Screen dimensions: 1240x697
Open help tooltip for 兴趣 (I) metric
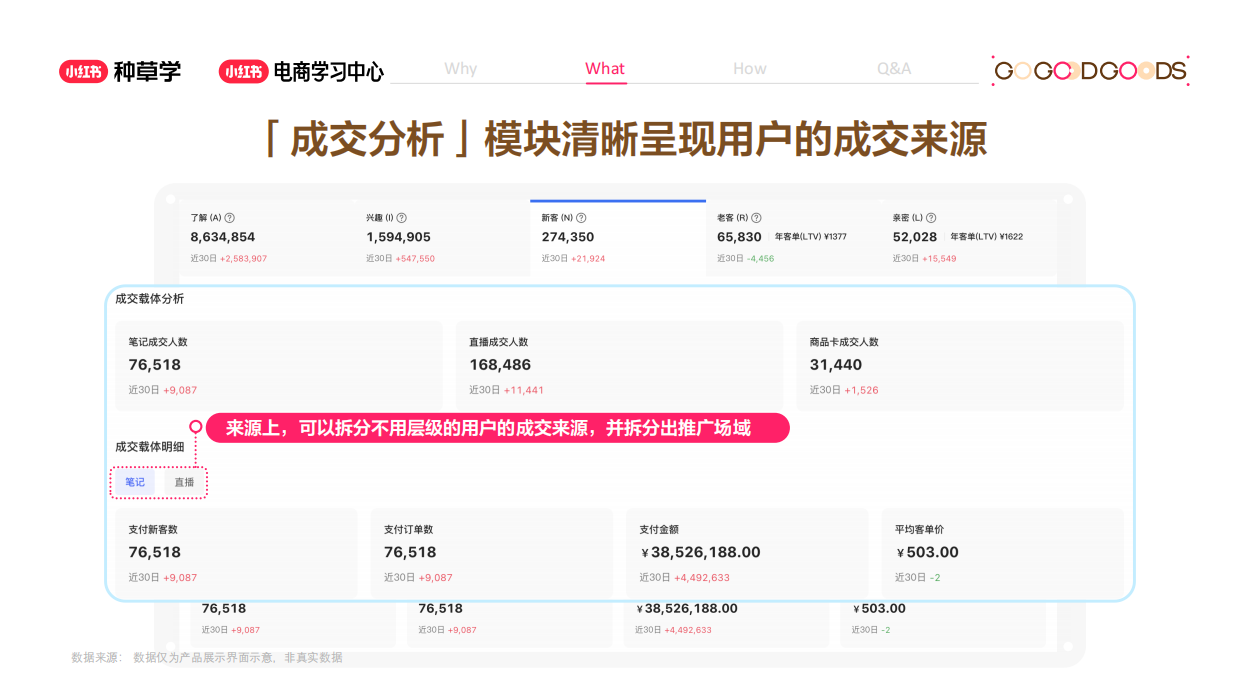(401, 217)
